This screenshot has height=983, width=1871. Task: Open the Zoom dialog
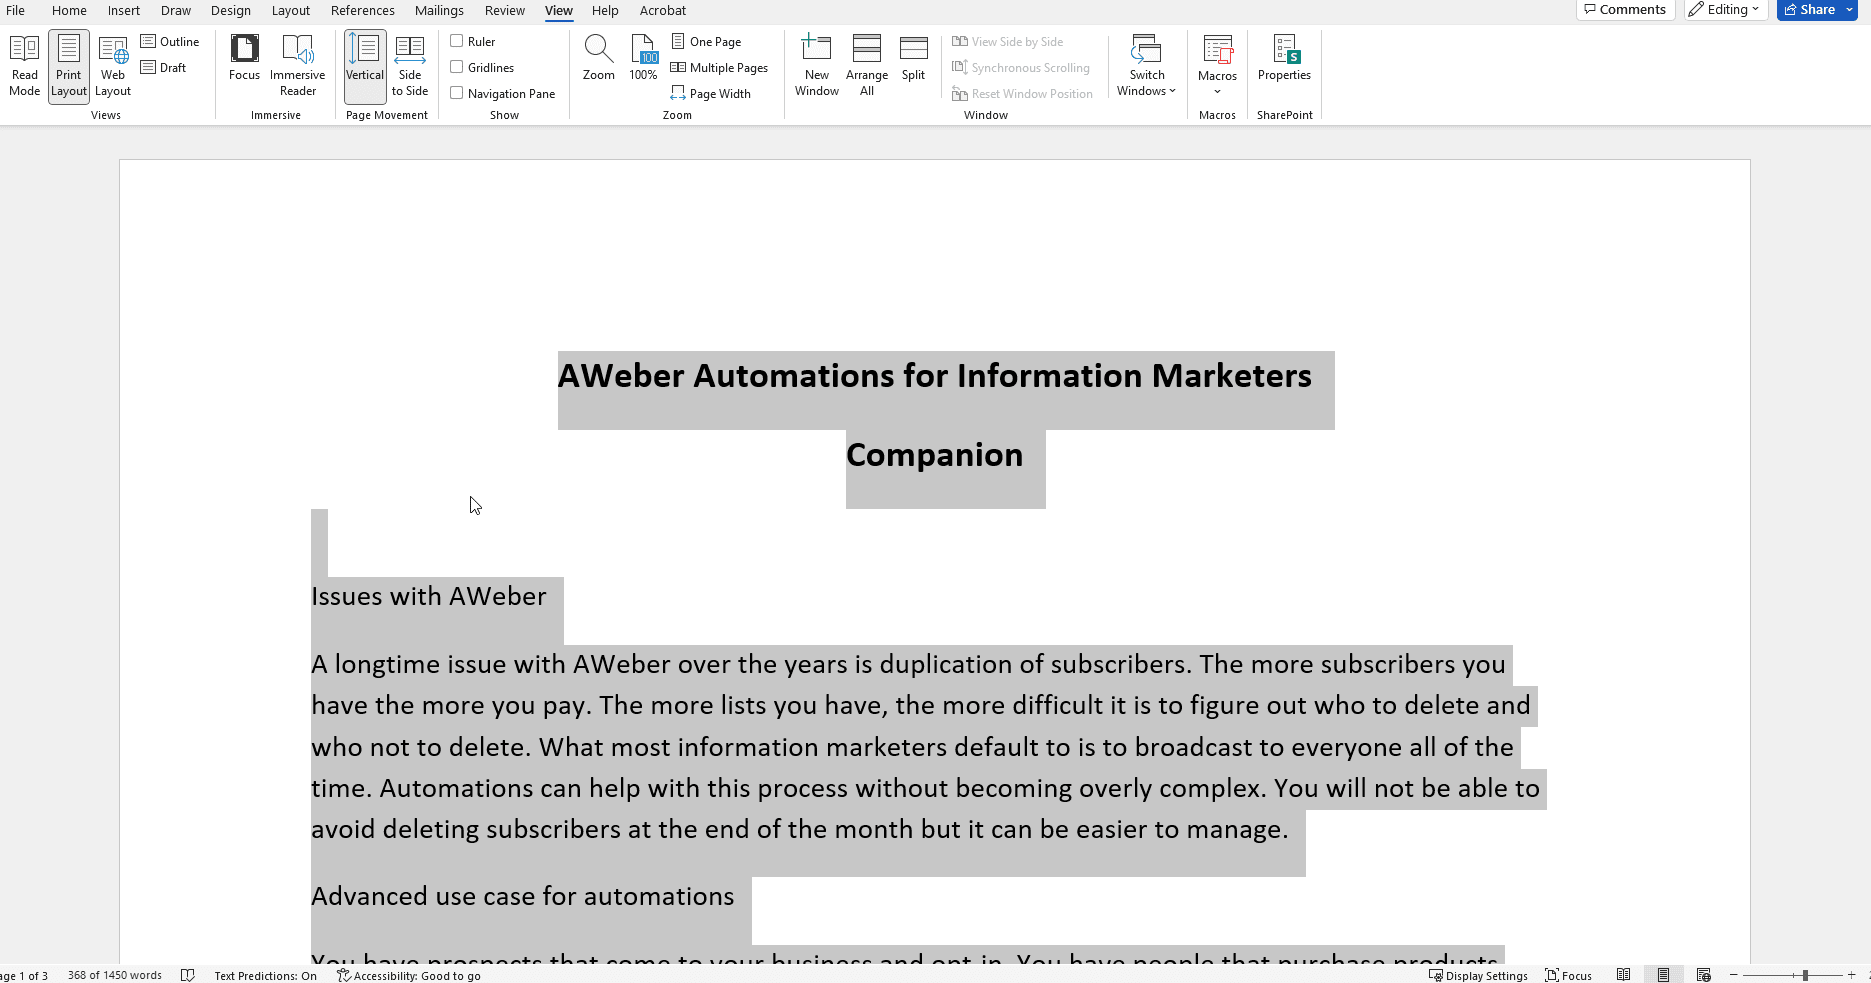(x=598, y=58)
